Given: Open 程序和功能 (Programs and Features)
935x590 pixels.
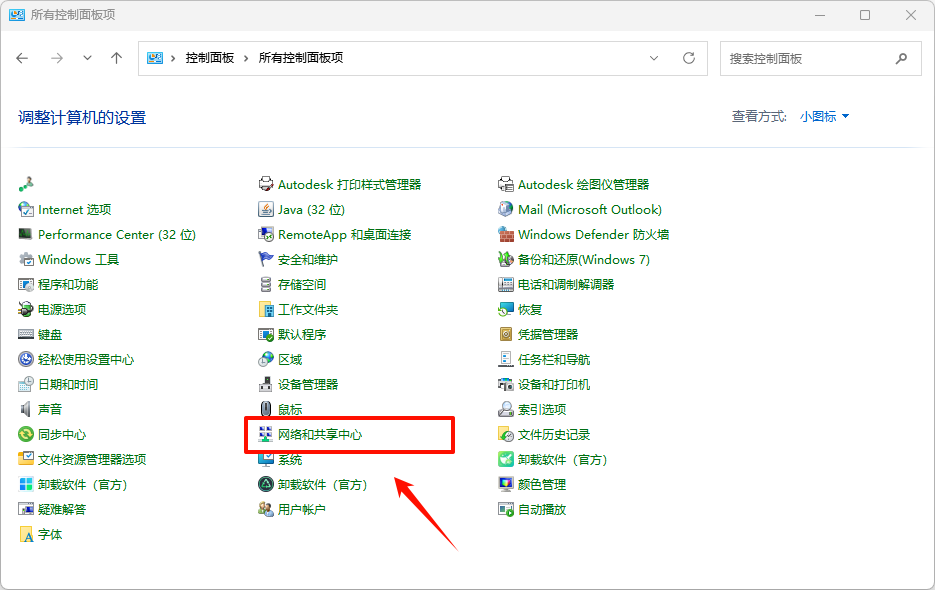Looking at the screenshot, I should coord(62,284).
